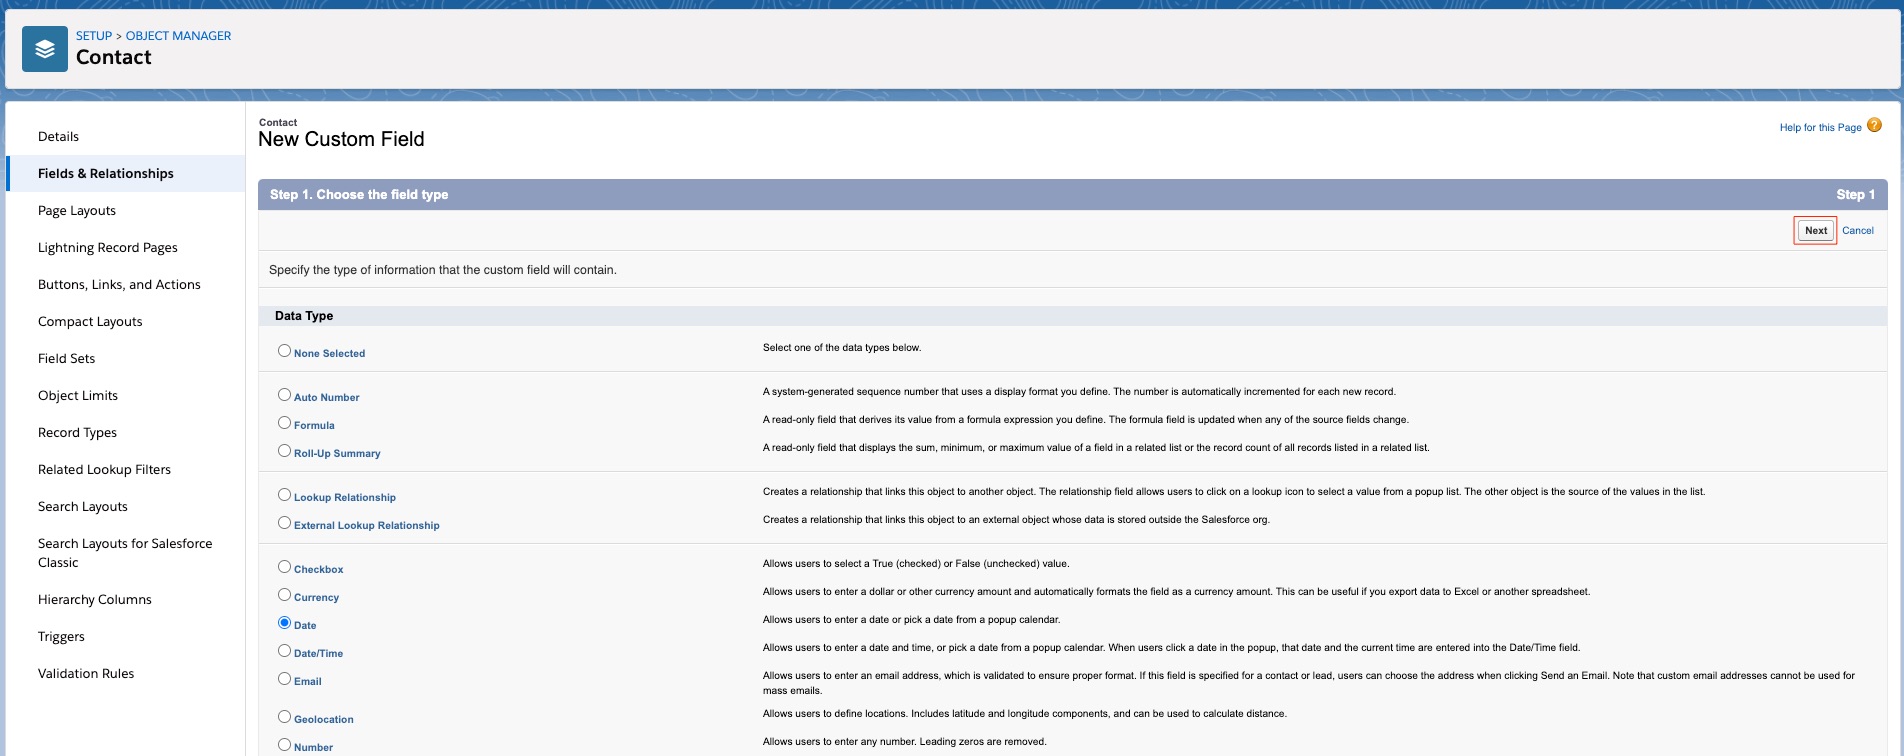Screen dimensions: 1904x756
Task: Pick the Lookup Relationship radio option
Action: (x=285, y=495)
